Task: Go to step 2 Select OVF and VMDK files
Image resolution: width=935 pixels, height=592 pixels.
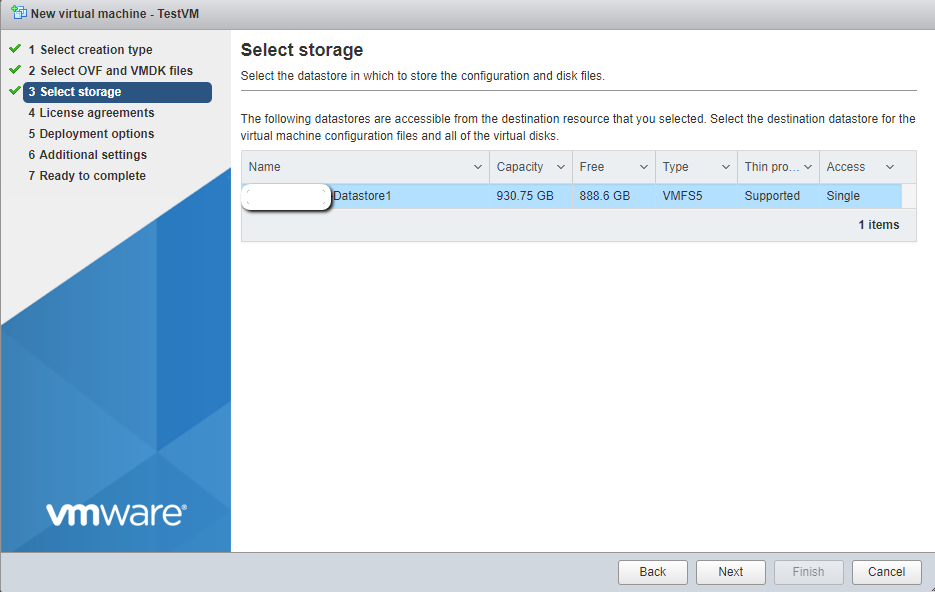Action: (x=110, y=70)
